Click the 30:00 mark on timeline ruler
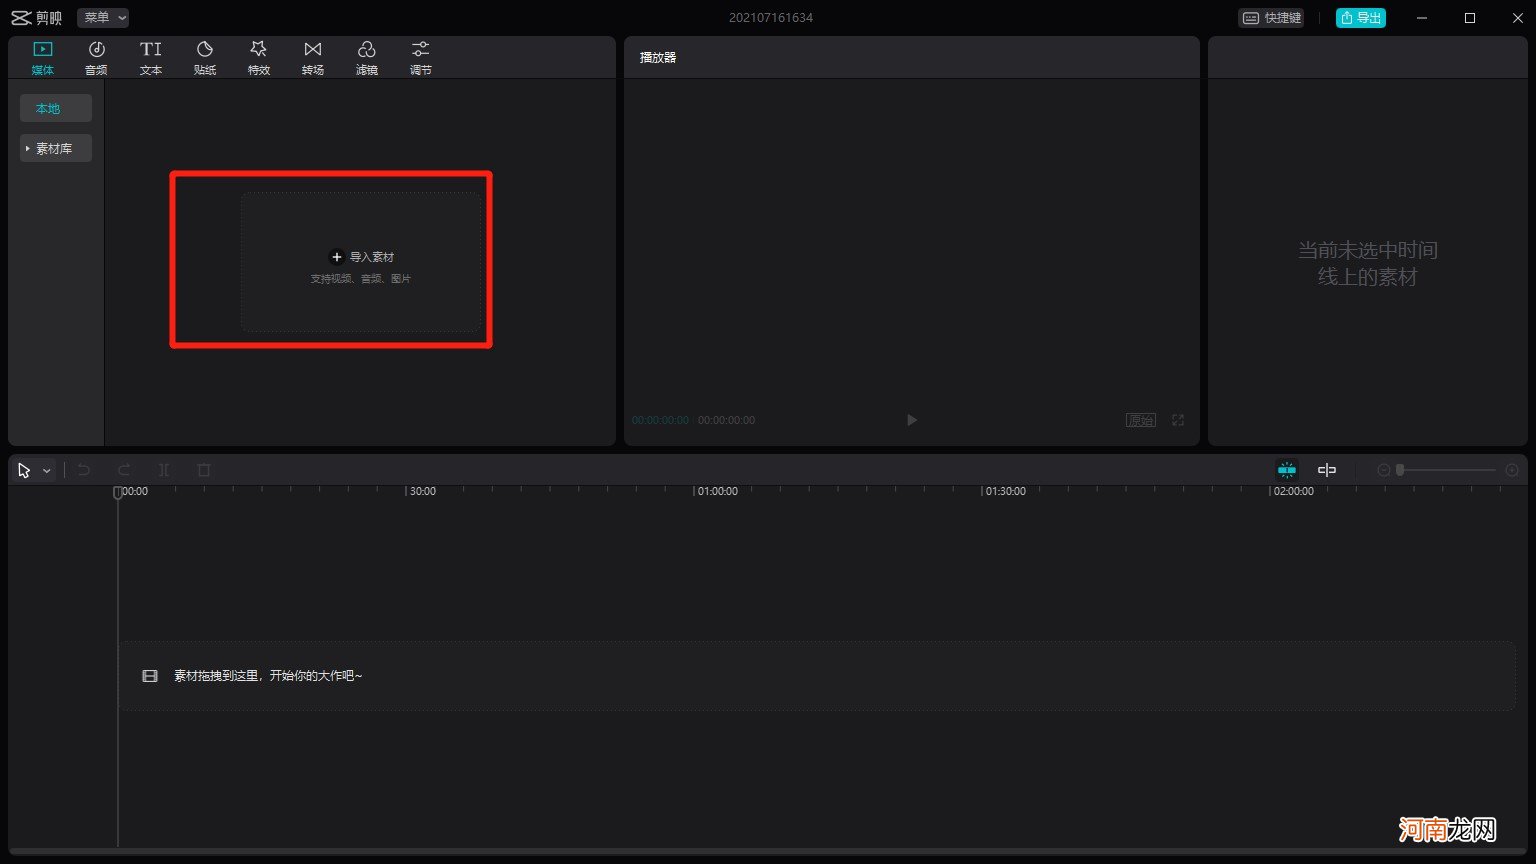Screen dimensions: 1536x864 pos(423,491)
